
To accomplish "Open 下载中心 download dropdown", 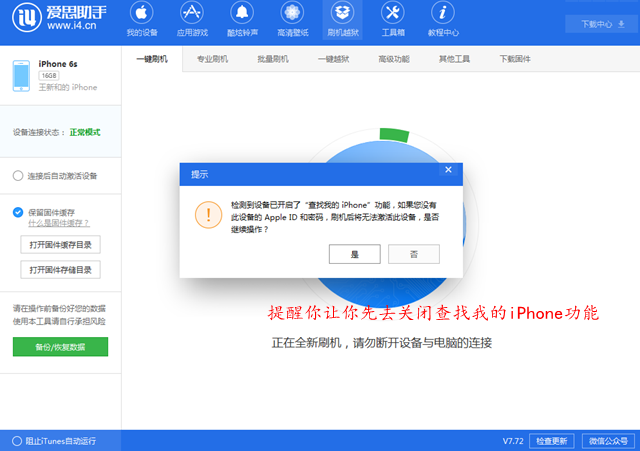I will click(x=595, y=23).
